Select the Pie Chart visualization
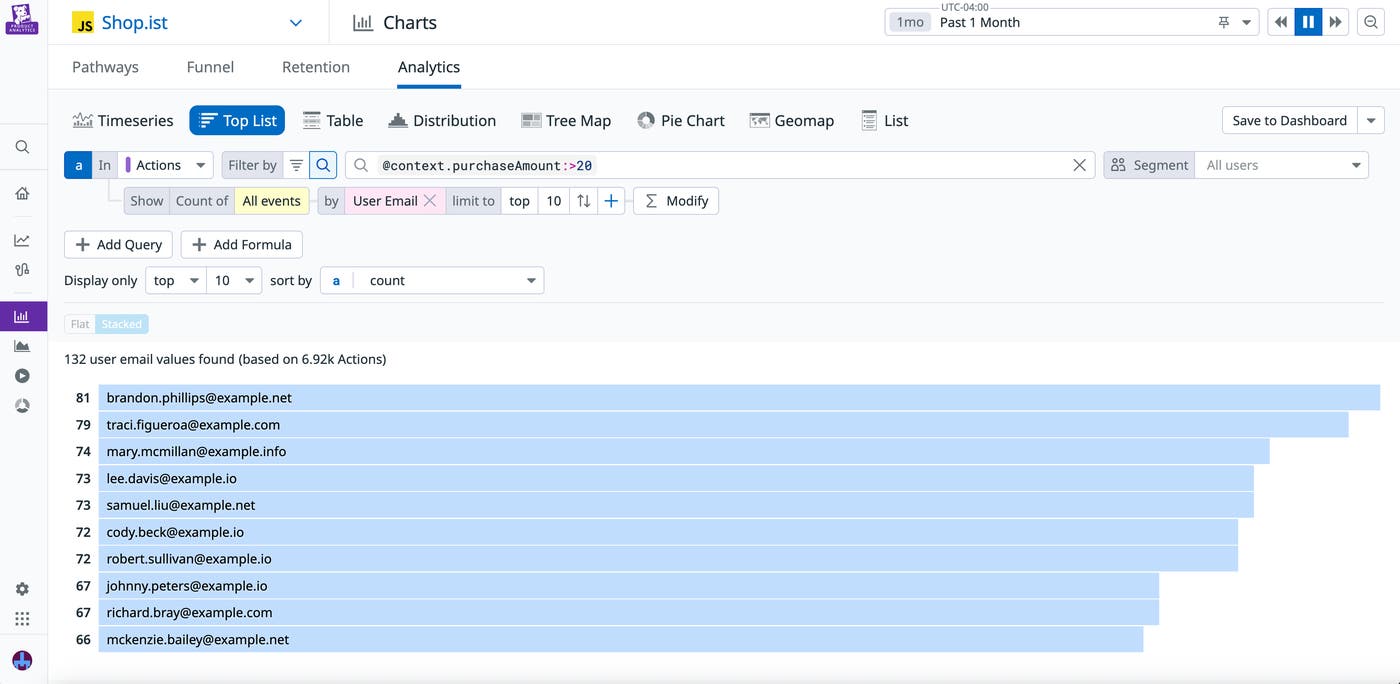Screen dimensions: 1400x684 [x=680, y=120]
